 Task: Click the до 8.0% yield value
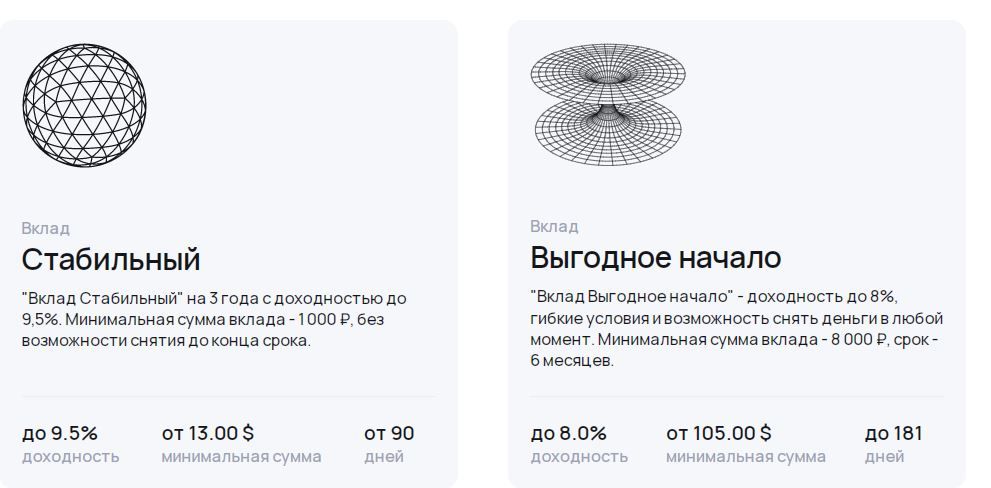pyautogui.click(x=568, y=434)
